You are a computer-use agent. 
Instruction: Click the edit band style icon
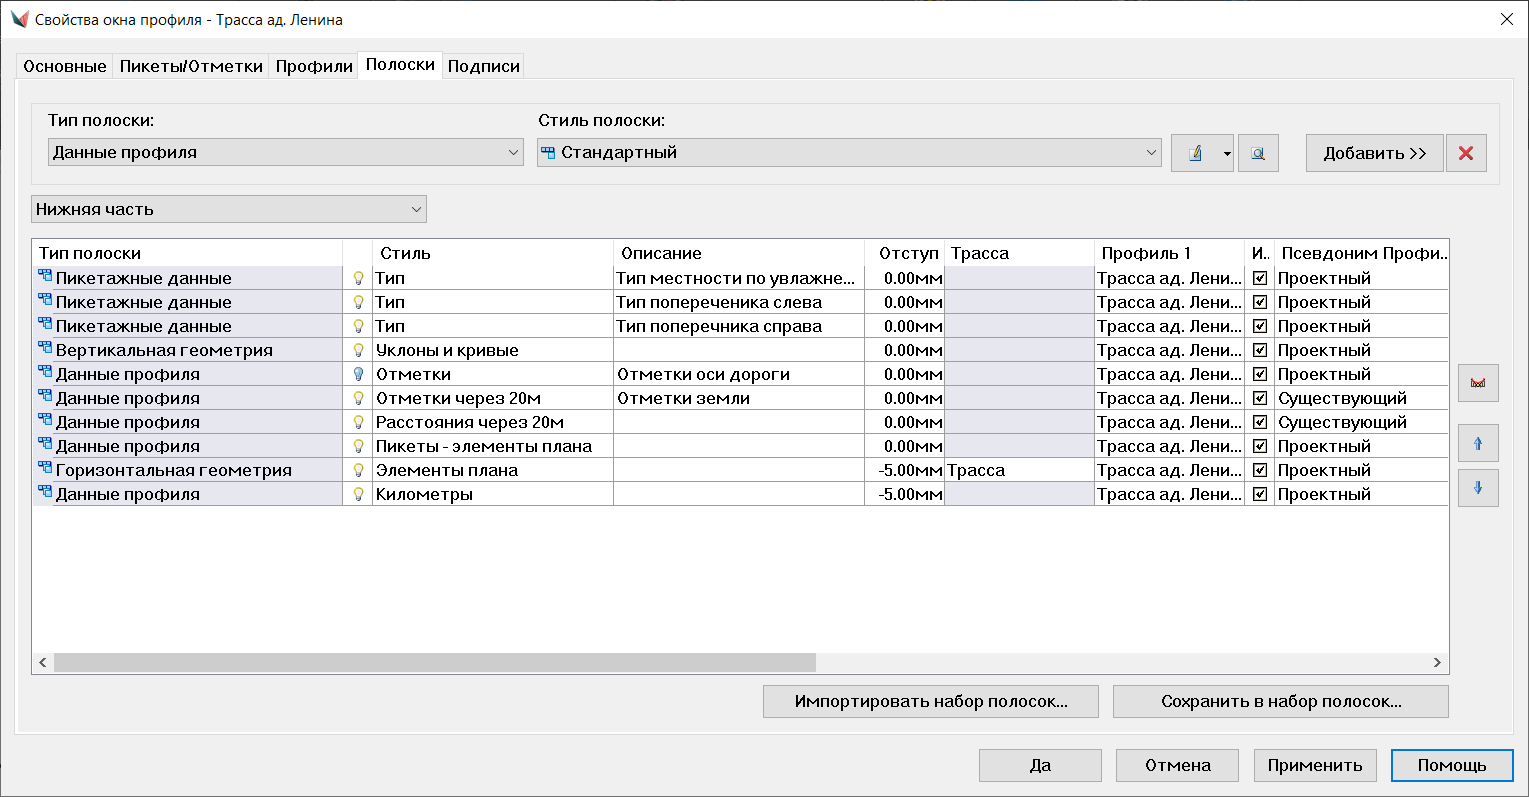[x=1194, y=153]
